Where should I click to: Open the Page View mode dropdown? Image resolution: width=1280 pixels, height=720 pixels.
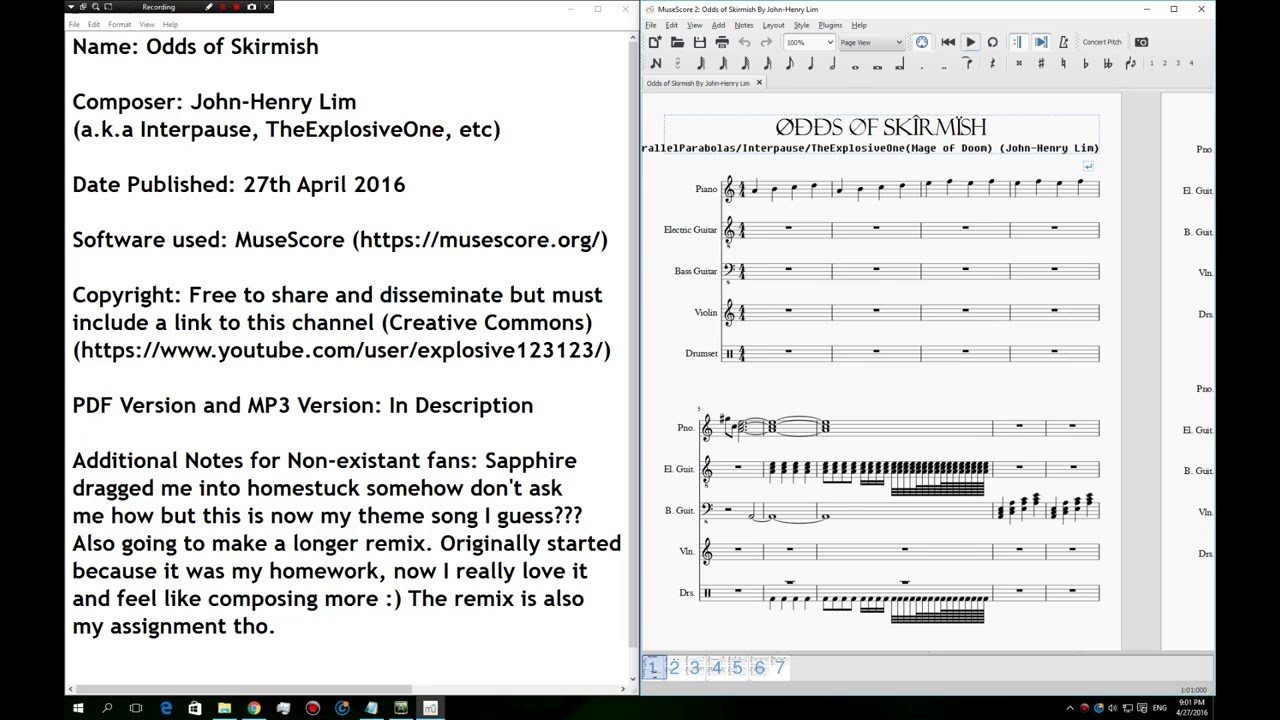(x=871, y=42)
